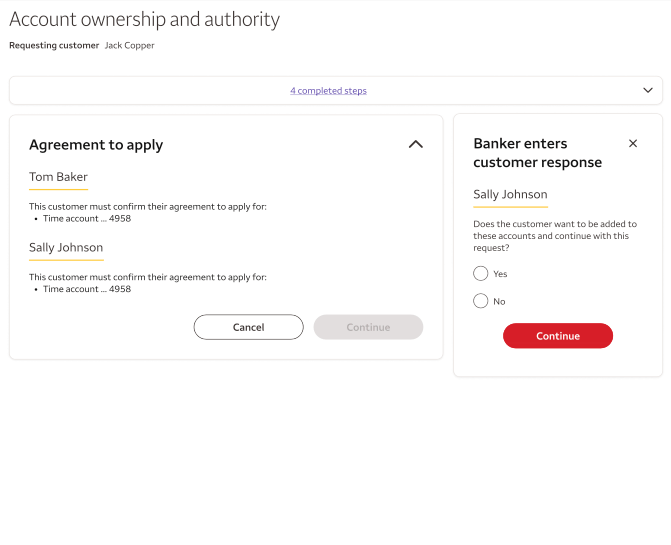Viewport: 671px width, 545px height.
Task: Click Sally Johnson name in banker panel
Action: (x=510, y=195)
